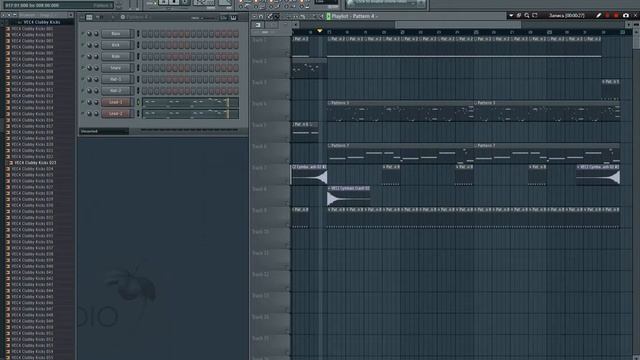Image resolution: width=640 pixels, height=360 pixels.
Task: Select cymbal audio clip on Track 8
Action: tap(349, 196)
